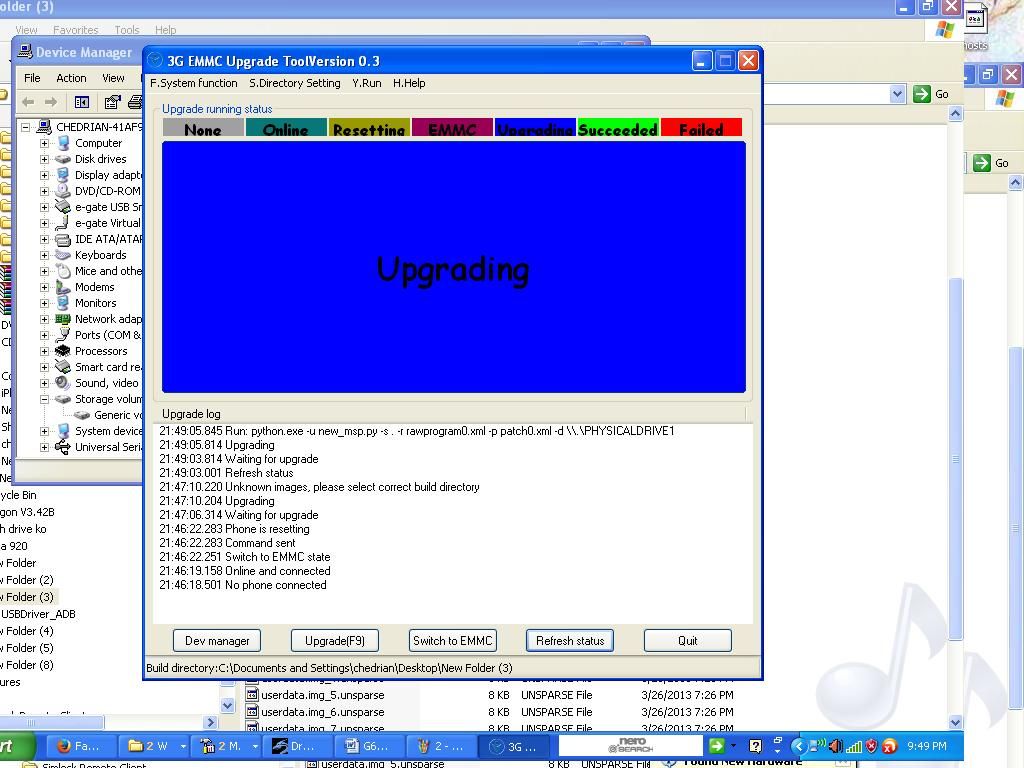1024x768 pixels.
Task: Expand the Modems tree node
Action: 44,287
